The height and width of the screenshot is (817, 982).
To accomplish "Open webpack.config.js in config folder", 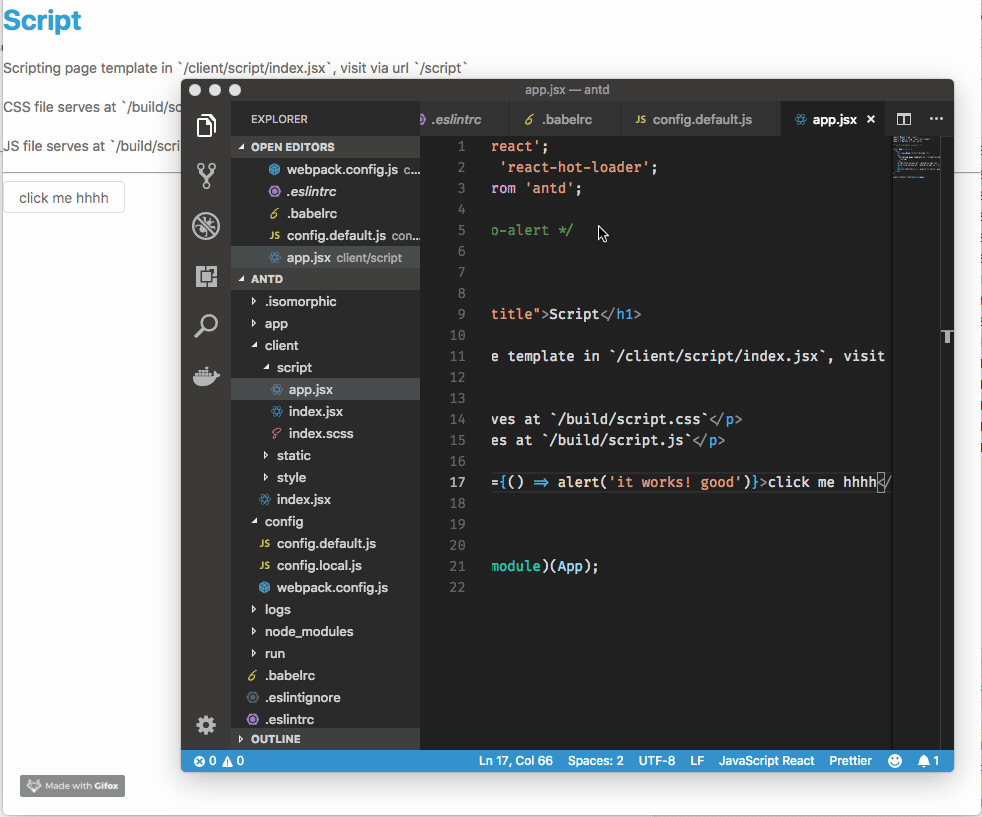I will click(326, 587).
